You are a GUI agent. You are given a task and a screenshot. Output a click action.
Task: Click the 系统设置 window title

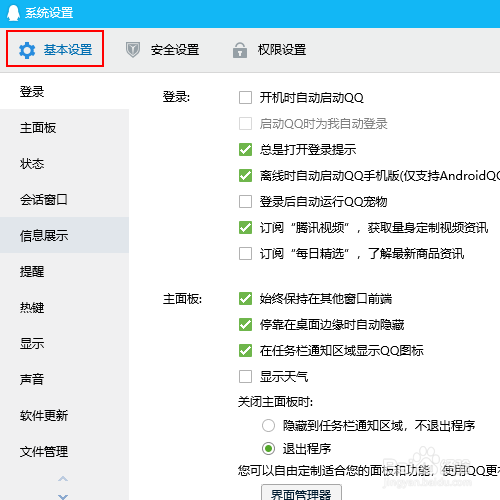click(49, 13)
